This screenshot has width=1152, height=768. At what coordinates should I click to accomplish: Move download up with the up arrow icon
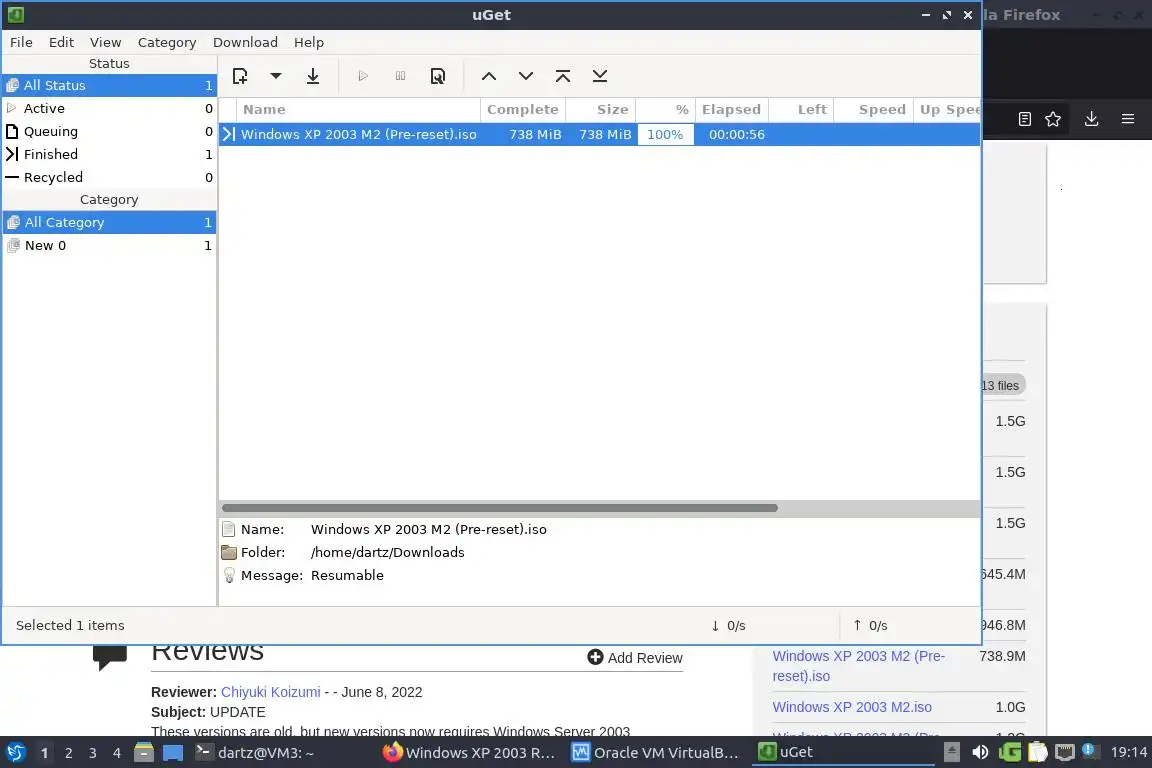pos(489,76)
